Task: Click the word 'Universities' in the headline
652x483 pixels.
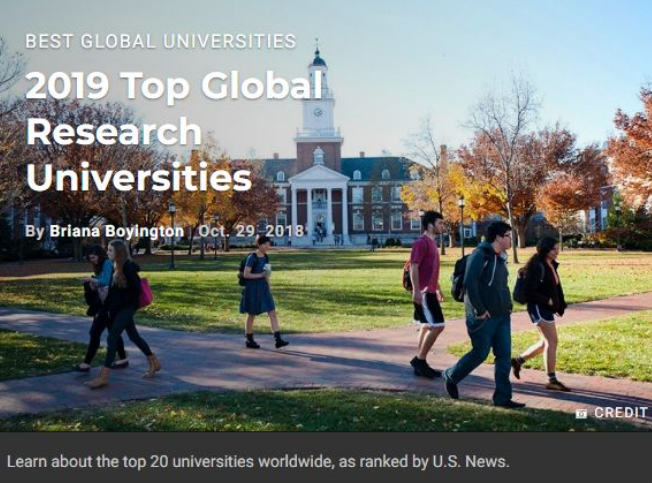Action: coord(138,177)
